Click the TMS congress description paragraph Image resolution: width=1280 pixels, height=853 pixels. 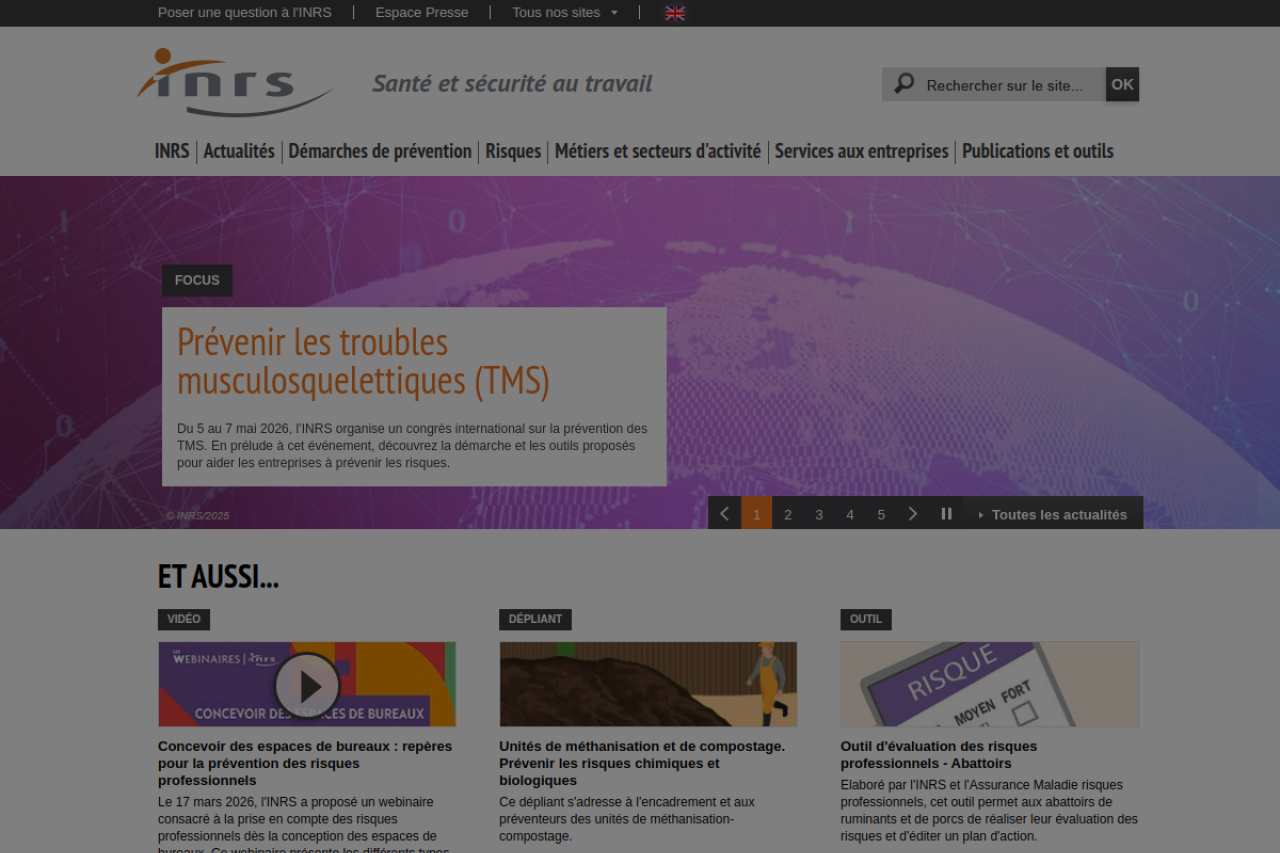pos(412,446)
